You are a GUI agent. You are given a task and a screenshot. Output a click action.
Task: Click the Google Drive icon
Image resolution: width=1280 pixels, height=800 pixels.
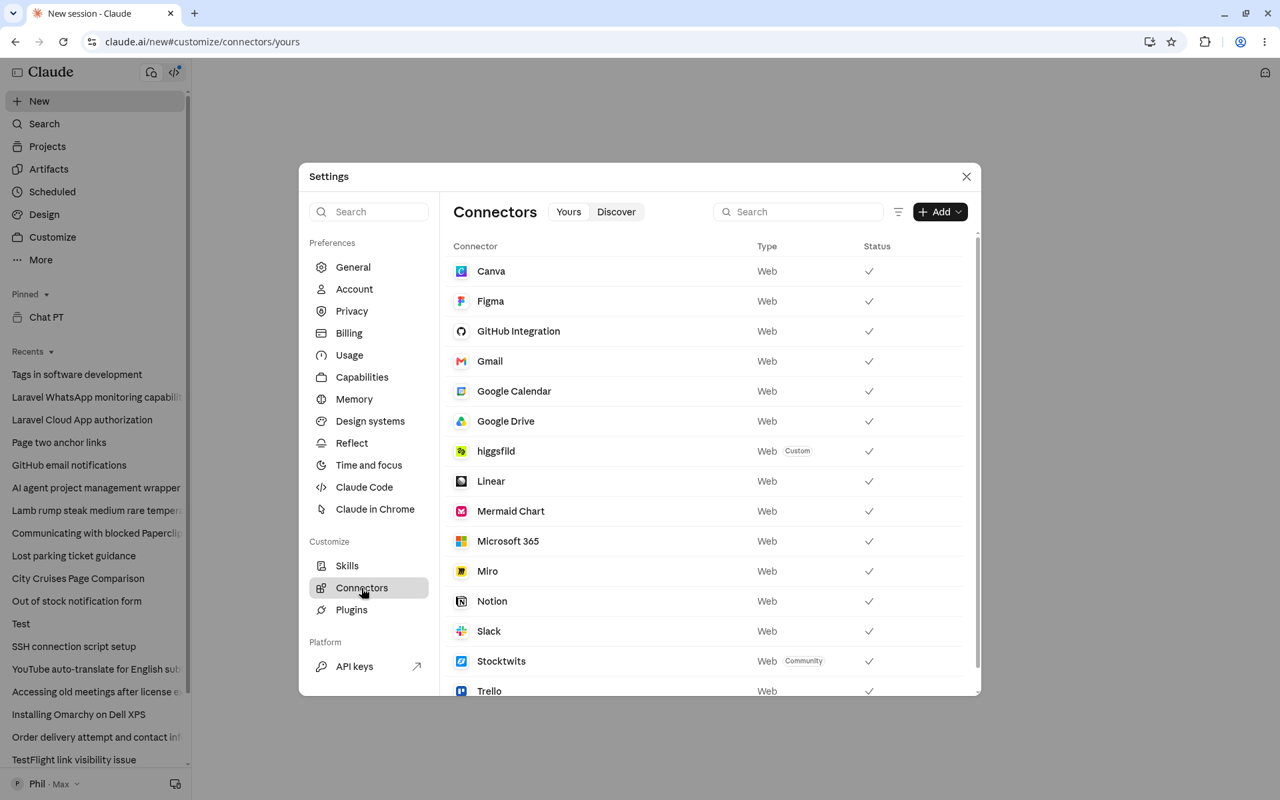(x=461, y=421)
